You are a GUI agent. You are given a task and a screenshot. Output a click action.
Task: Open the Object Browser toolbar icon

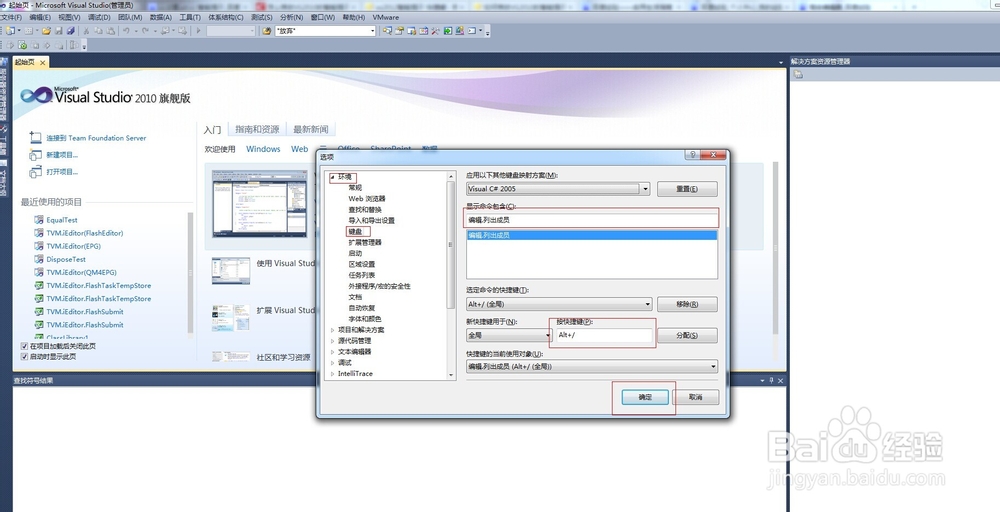(423, 31)
